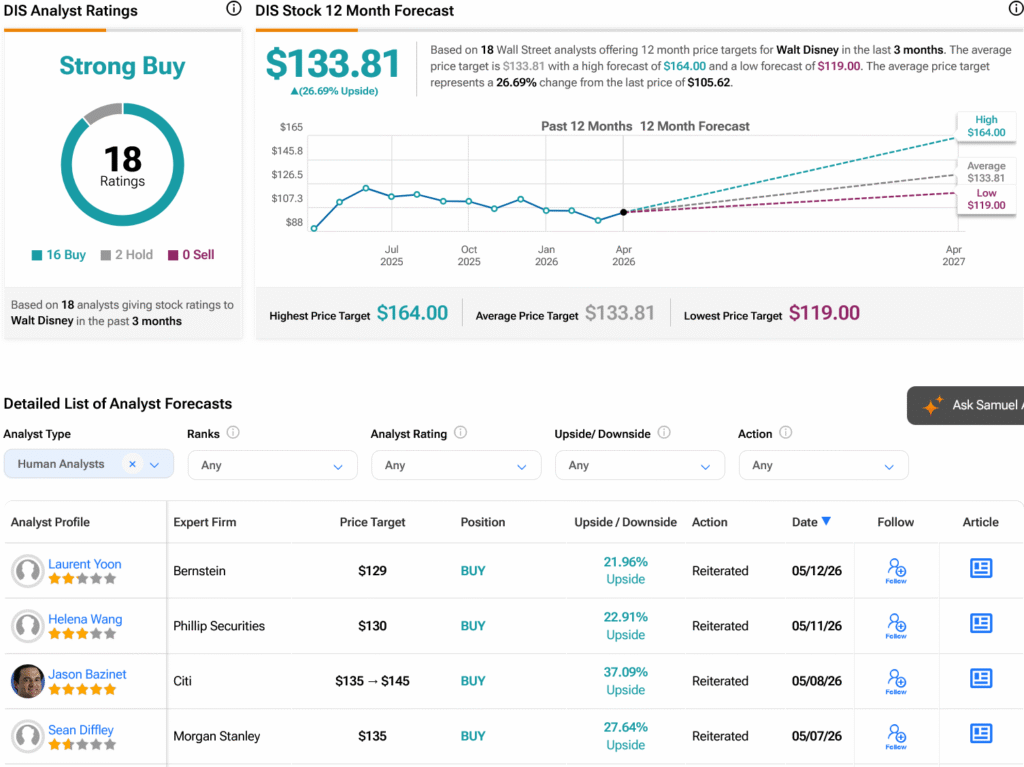The height and width of the screenshot is (767, 1024).
Task: Open the Analyst Rating Any dropdown
Action: (456, 465)
